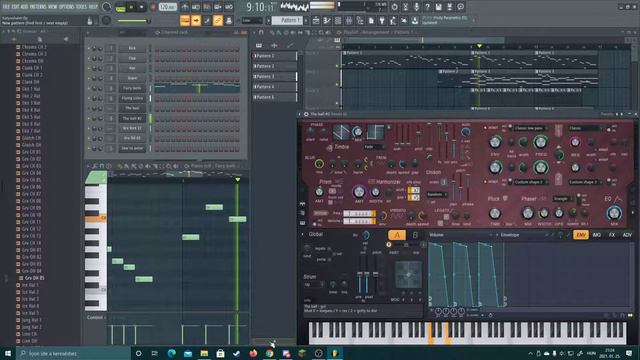Screen dimensions: 640x360
Task: Open Microsoft Edge from taskbar
Action: (171, 353)
